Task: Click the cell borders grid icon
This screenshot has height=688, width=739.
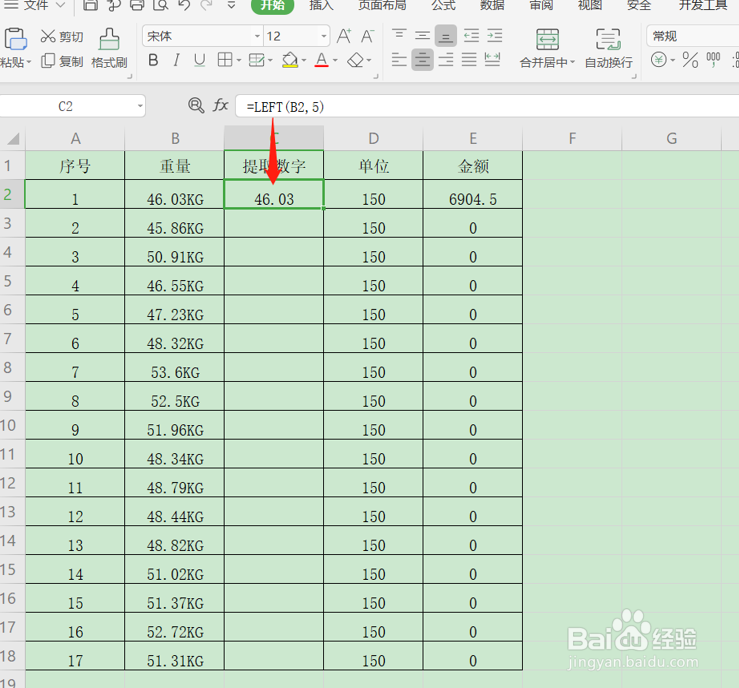Action: pyautogui.click(x=225, y=60)
